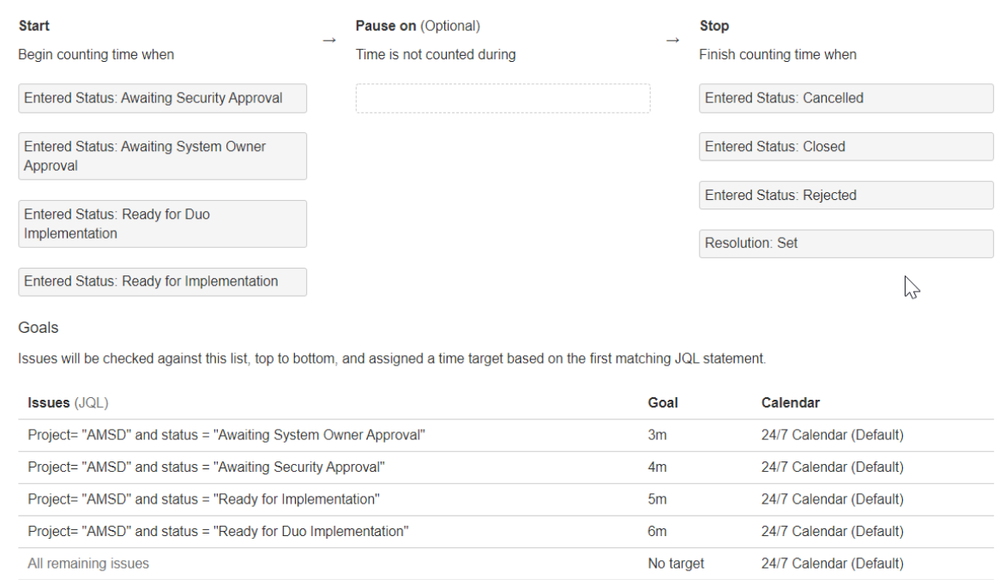
Task: Click arrow icon between Pause on and Stop
Action: pyautogui.click(x=673, y=40)
